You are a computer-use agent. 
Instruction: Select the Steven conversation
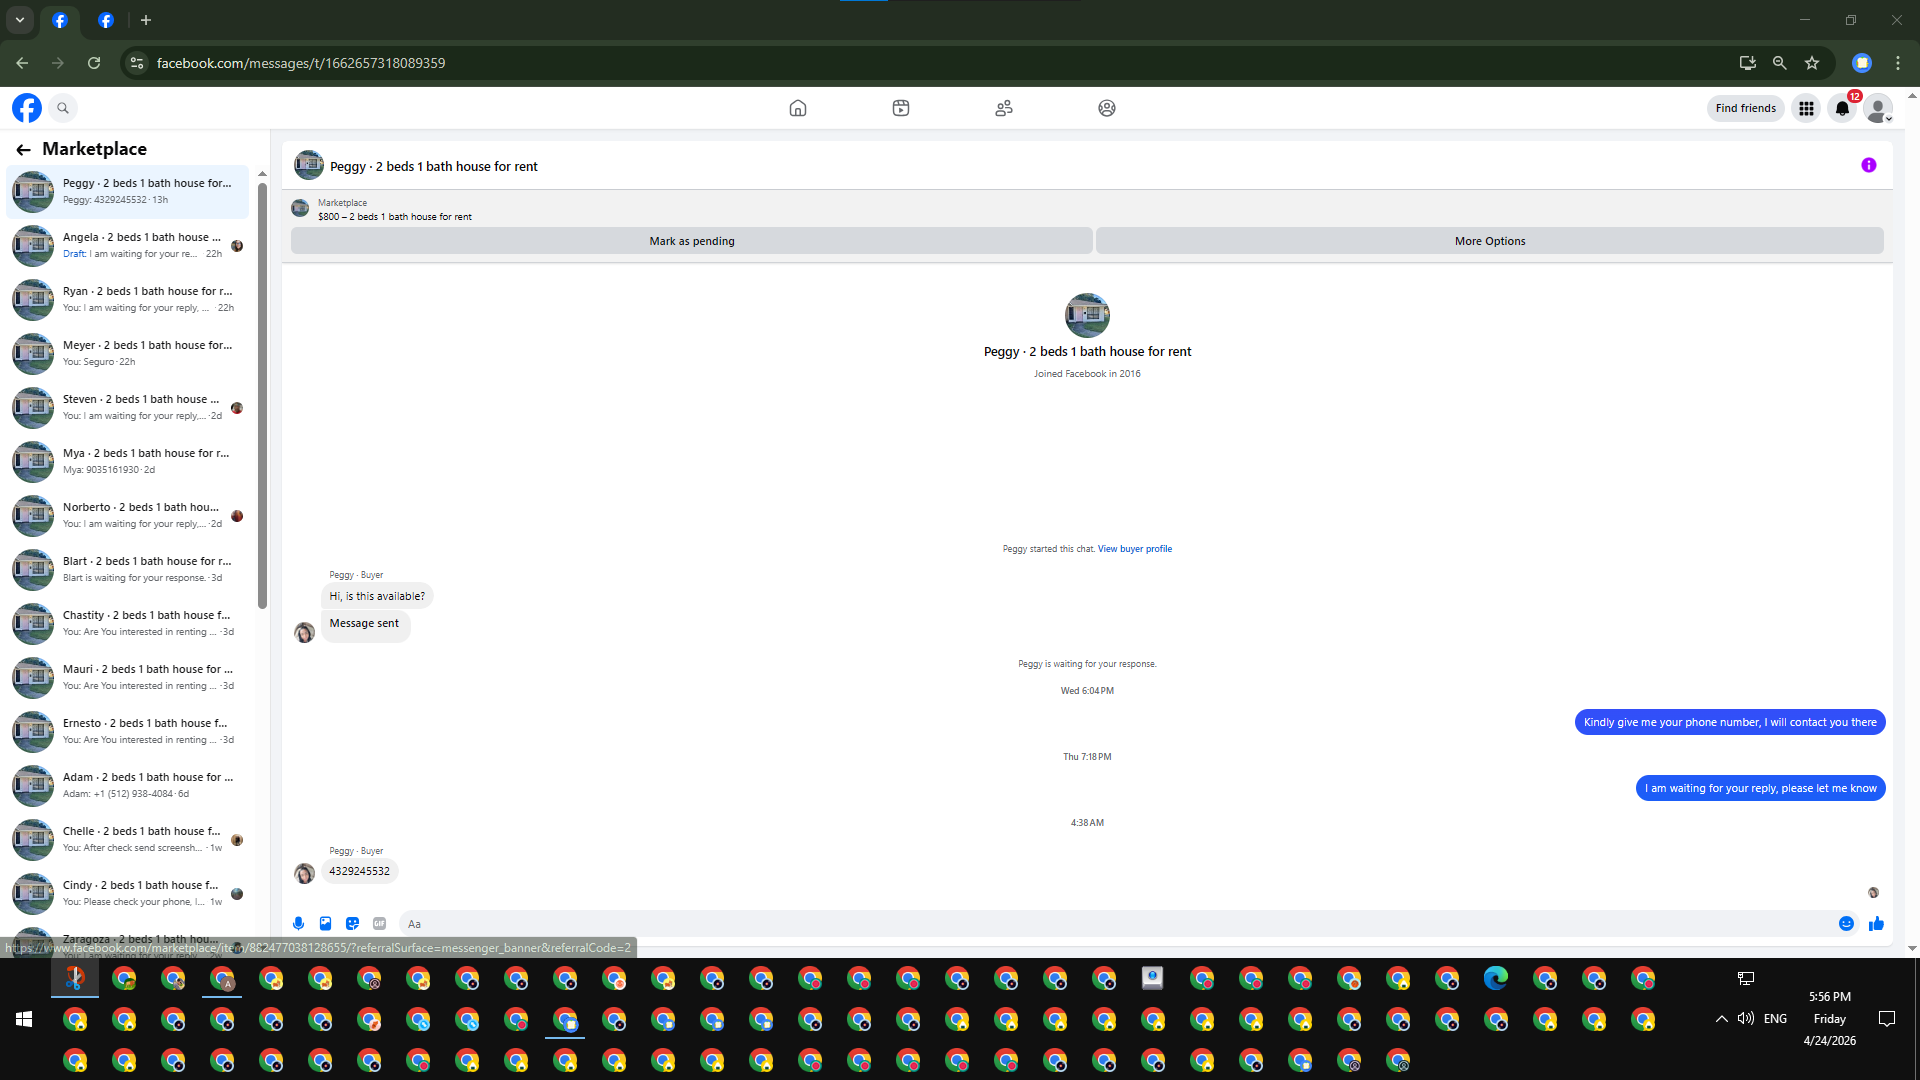129,407
